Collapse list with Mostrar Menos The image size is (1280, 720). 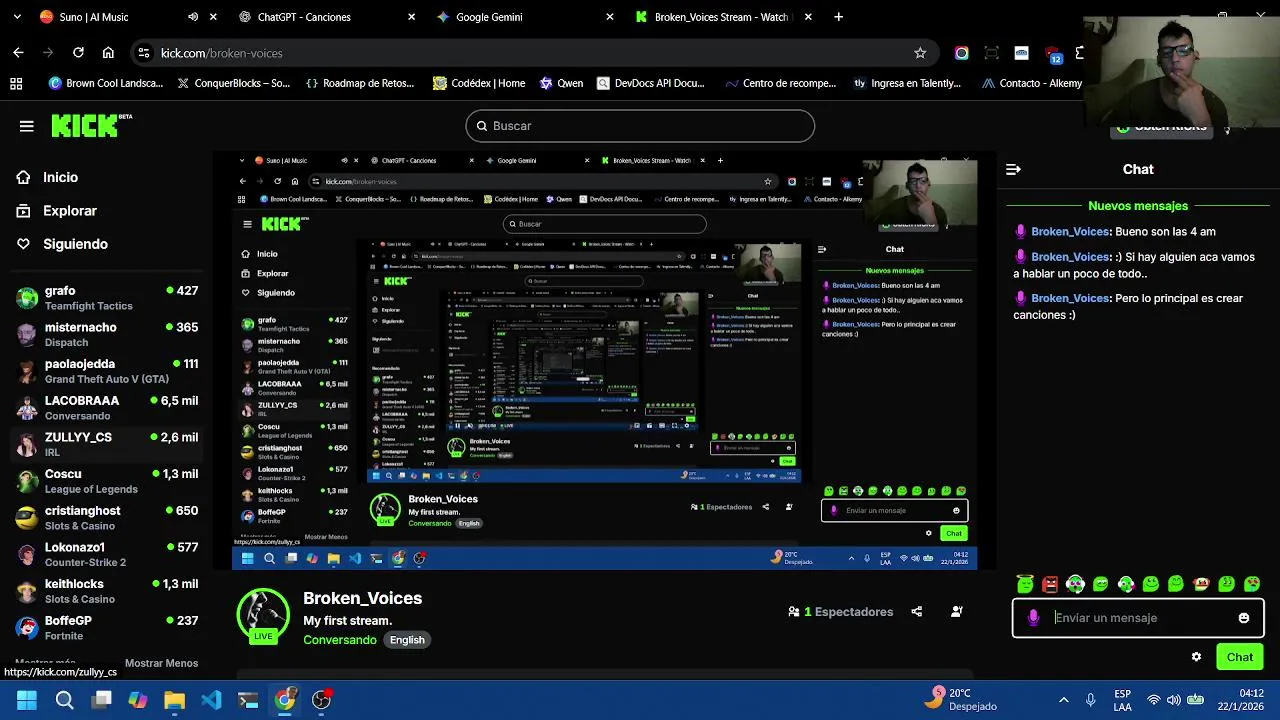(x=161, y=663)
